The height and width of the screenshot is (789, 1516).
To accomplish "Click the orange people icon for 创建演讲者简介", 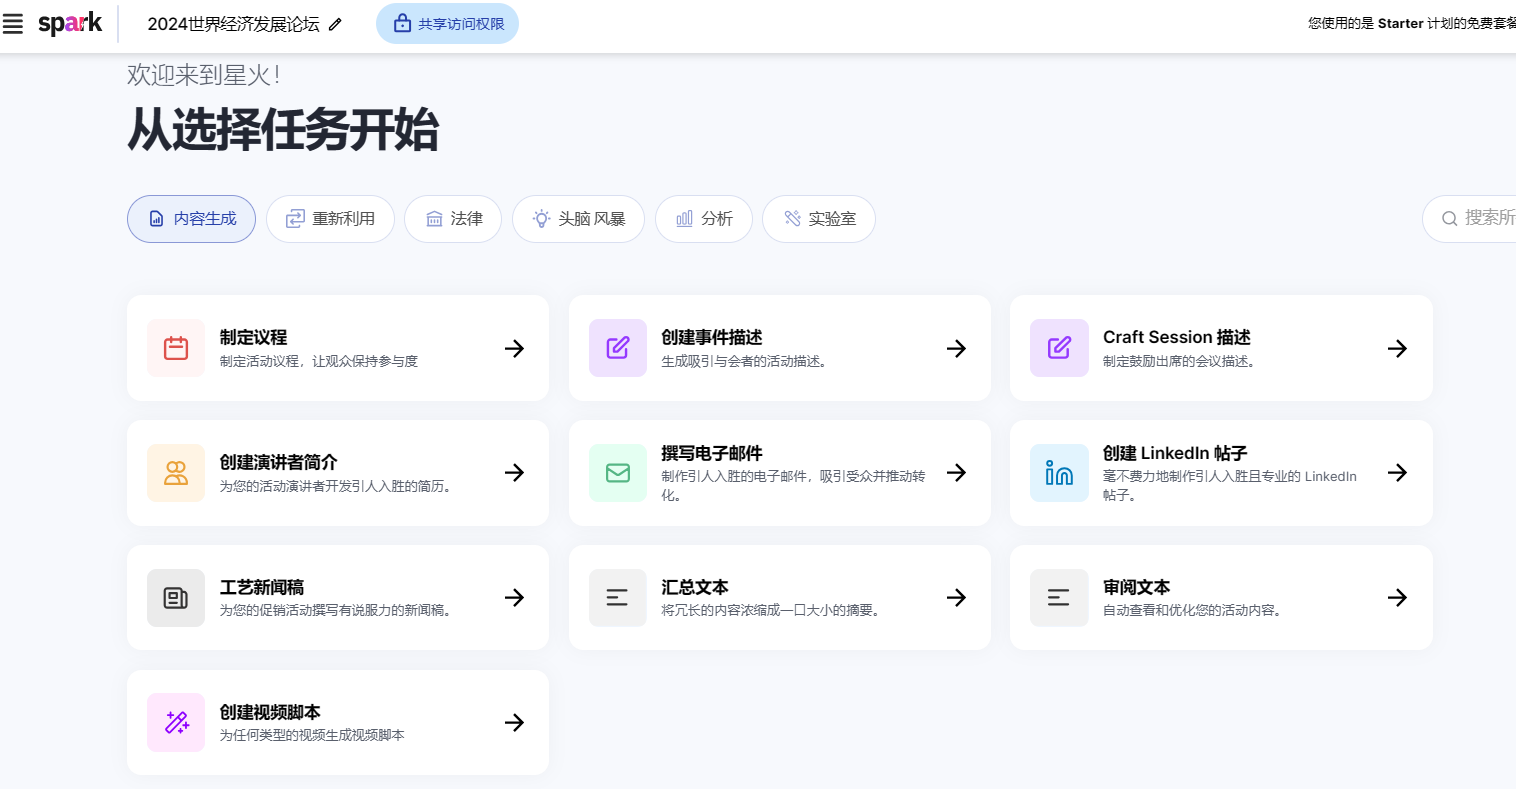I will coord(176,473).
